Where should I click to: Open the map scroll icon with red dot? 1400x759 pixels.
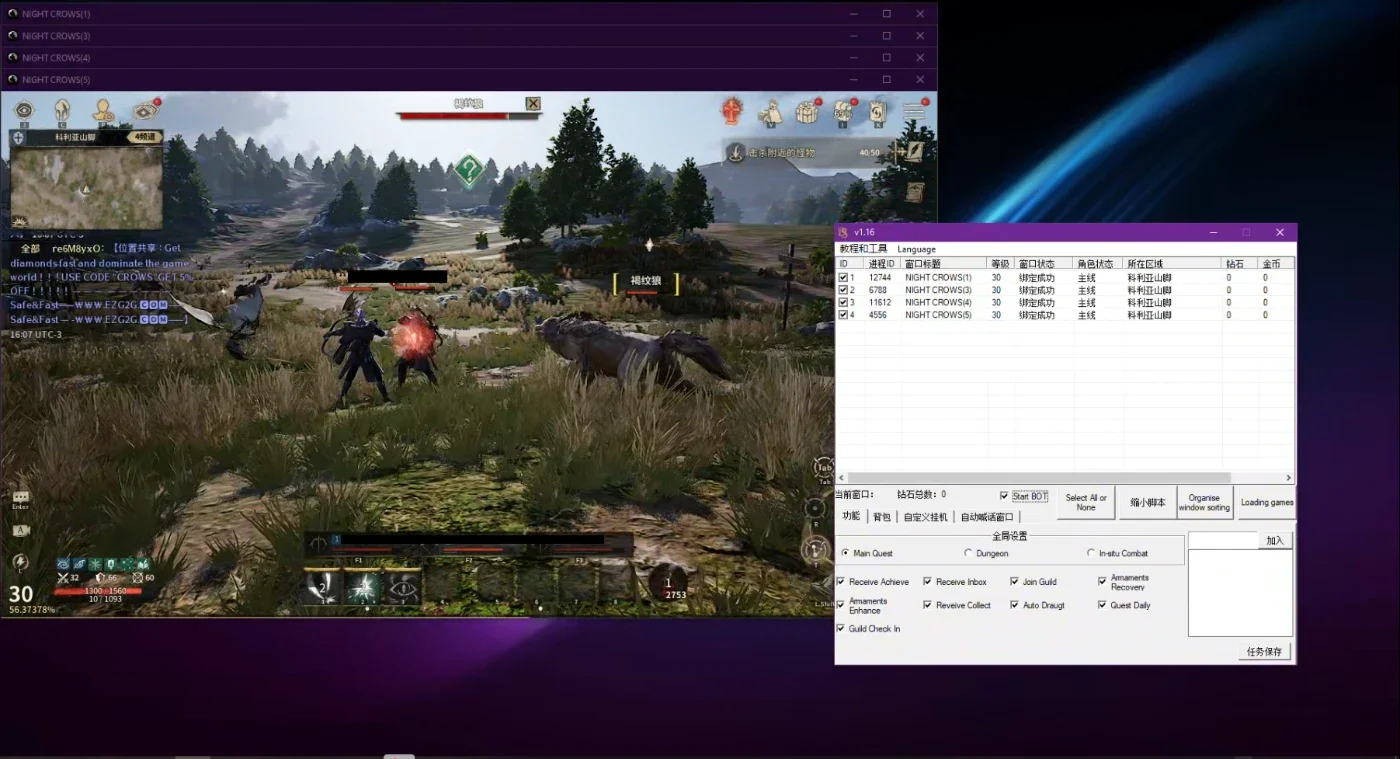point(146,110)
